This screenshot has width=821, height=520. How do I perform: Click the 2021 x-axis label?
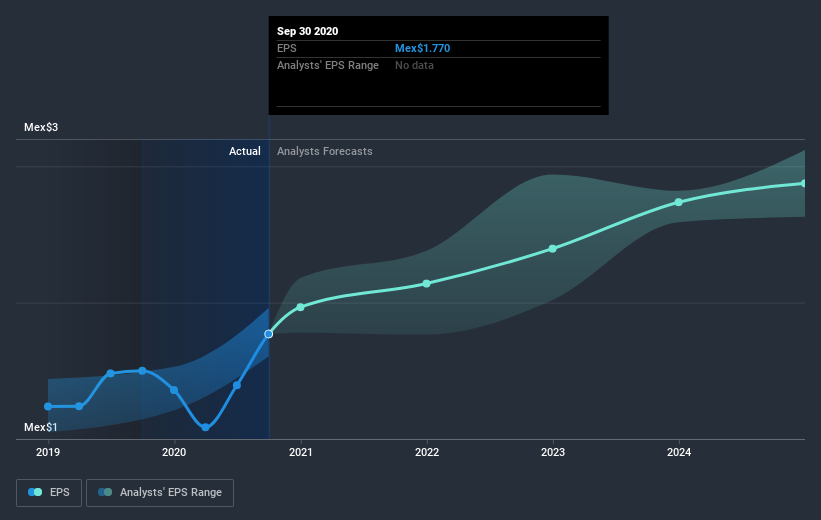pos(301,452)
